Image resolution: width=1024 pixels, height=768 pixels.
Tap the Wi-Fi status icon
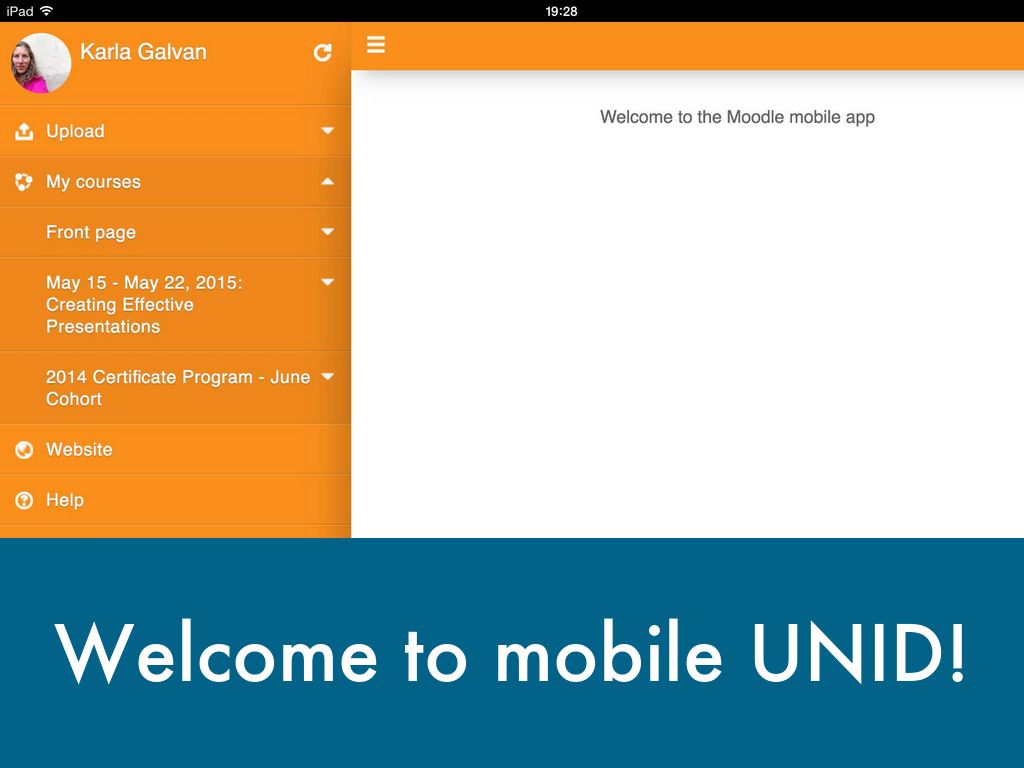(46, 11)
